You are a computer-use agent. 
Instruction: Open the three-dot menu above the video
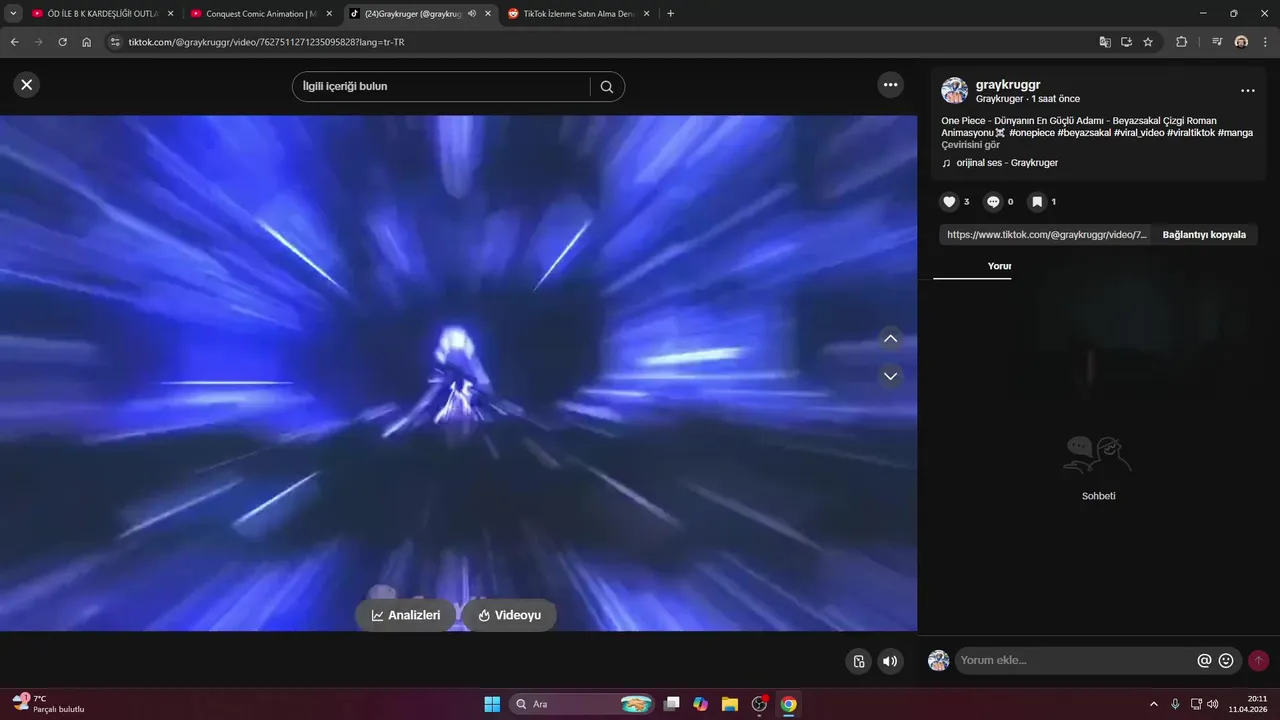890,85
